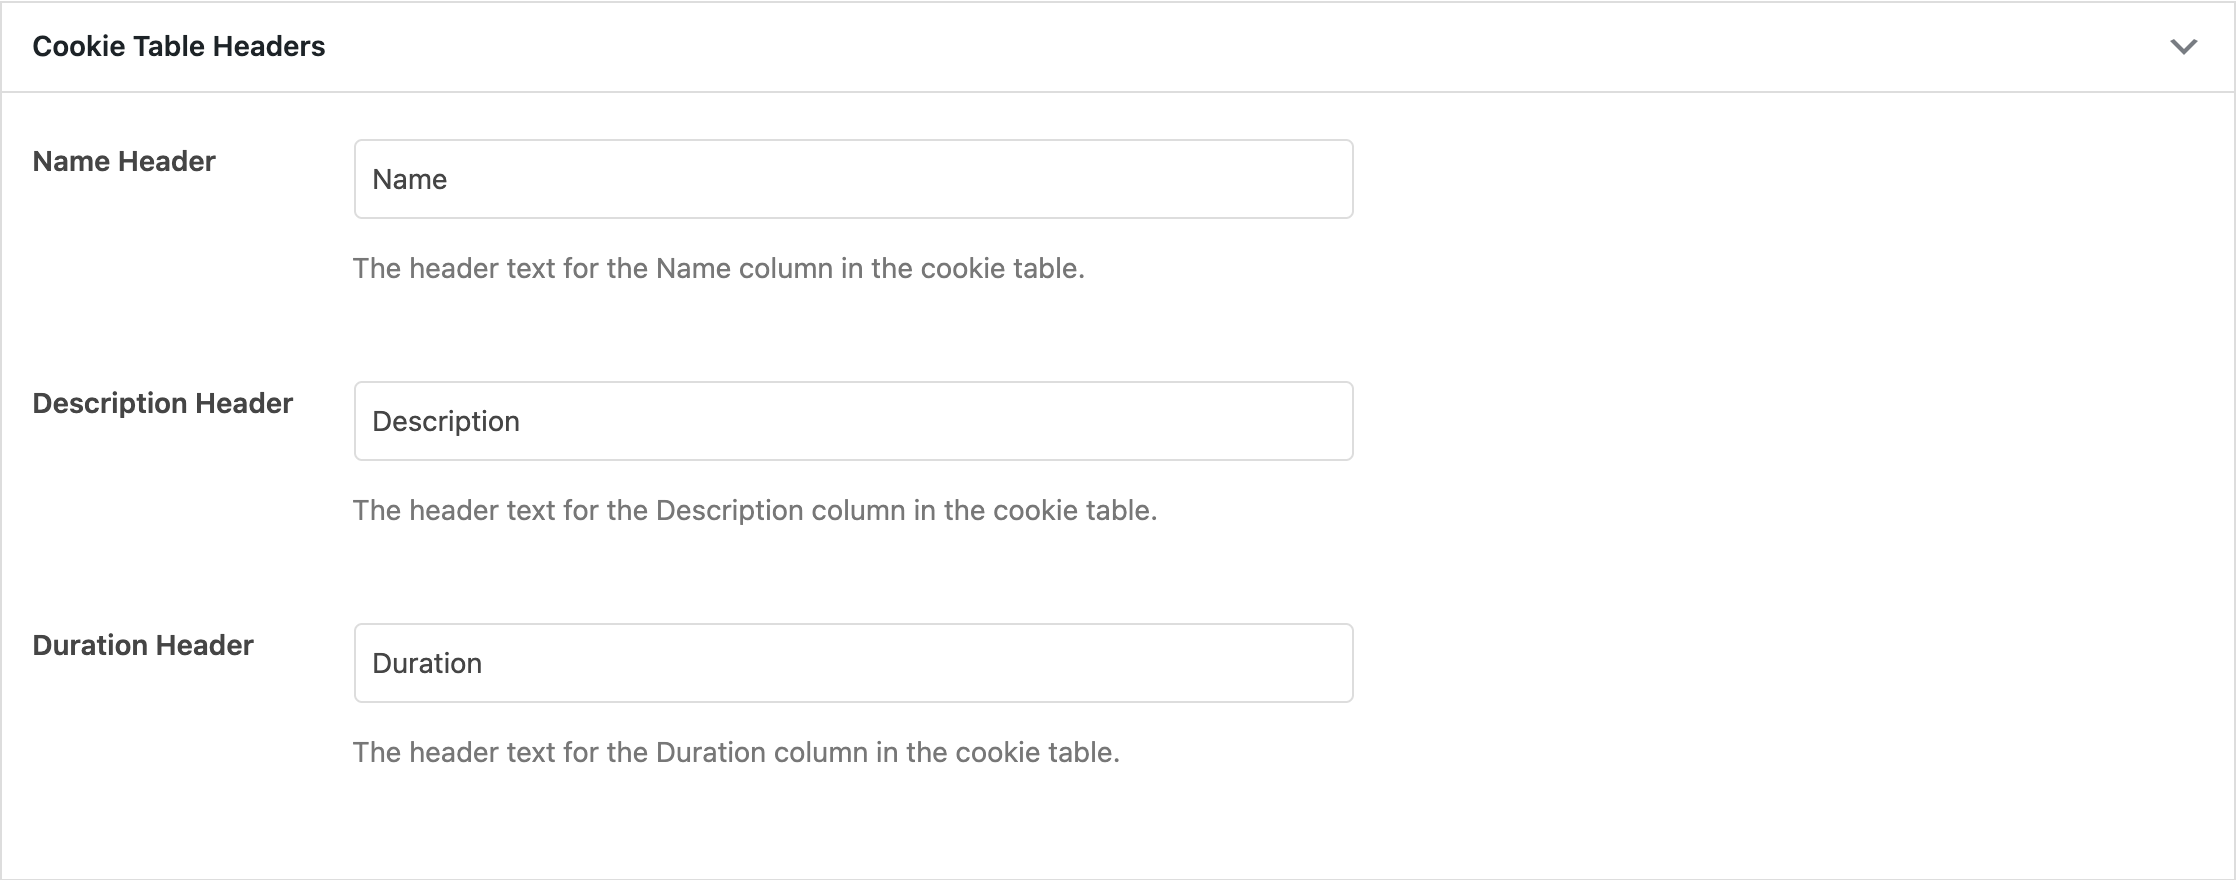Select the text 'Name' in its input box

tap(407, 178)
